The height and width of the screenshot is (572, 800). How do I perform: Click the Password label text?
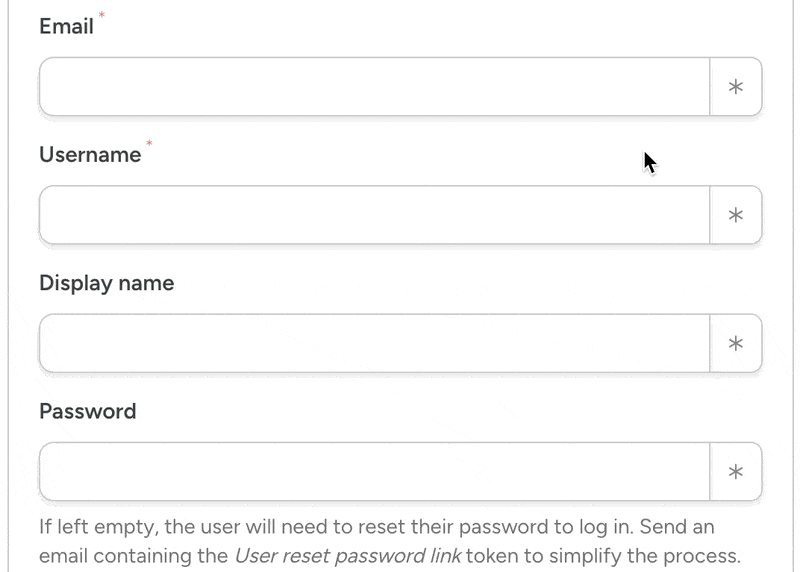87,411
